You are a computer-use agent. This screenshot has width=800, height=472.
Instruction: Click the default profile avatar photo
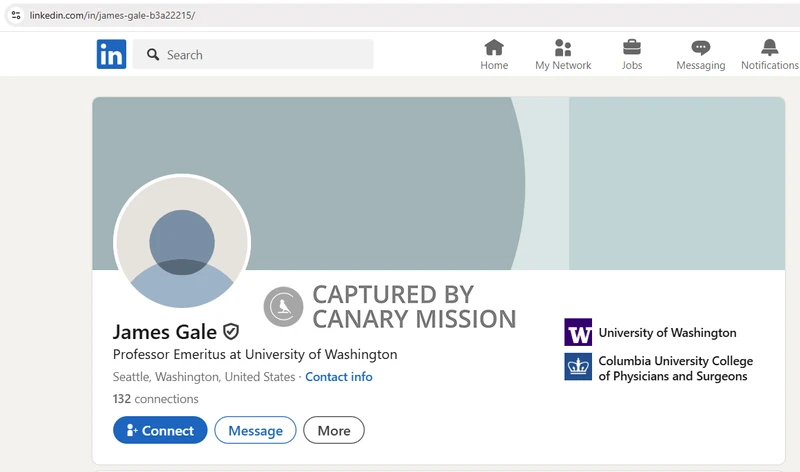pos(182,242)
